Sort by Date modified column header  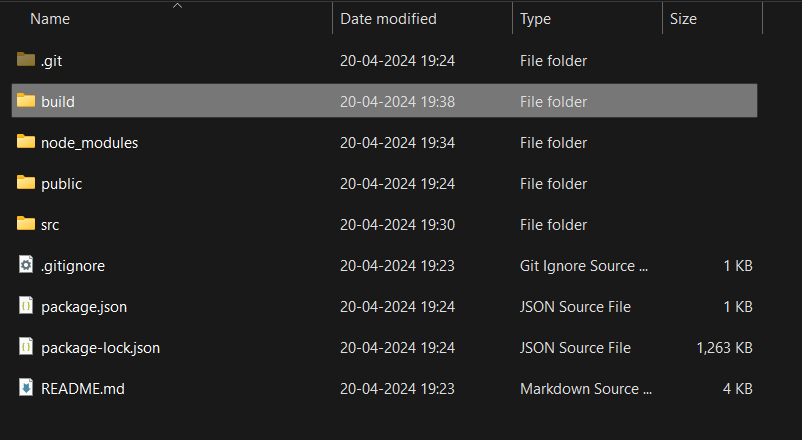pyautogui.click(x=388, y=19)
